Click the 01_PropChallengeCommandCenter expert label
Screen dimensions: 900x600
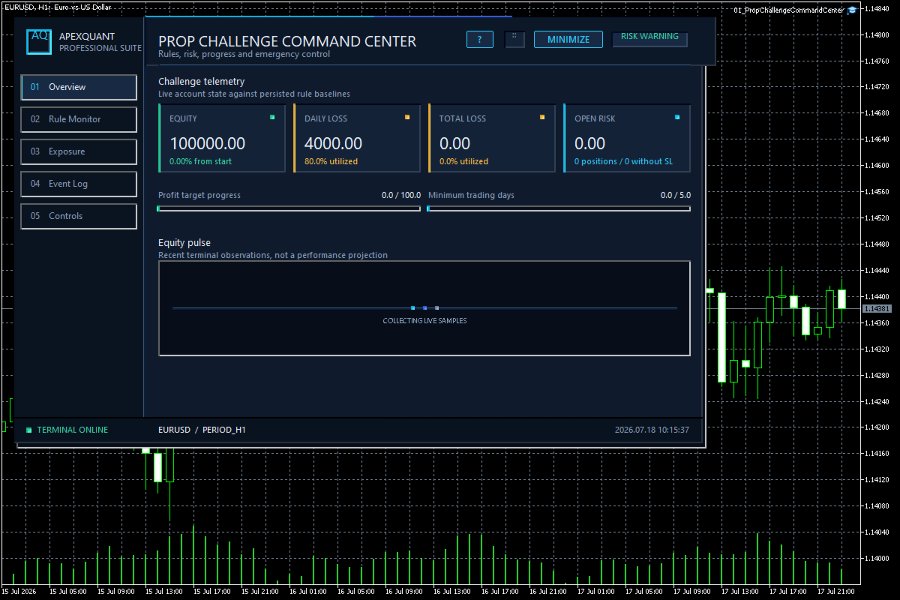[789, 10]
